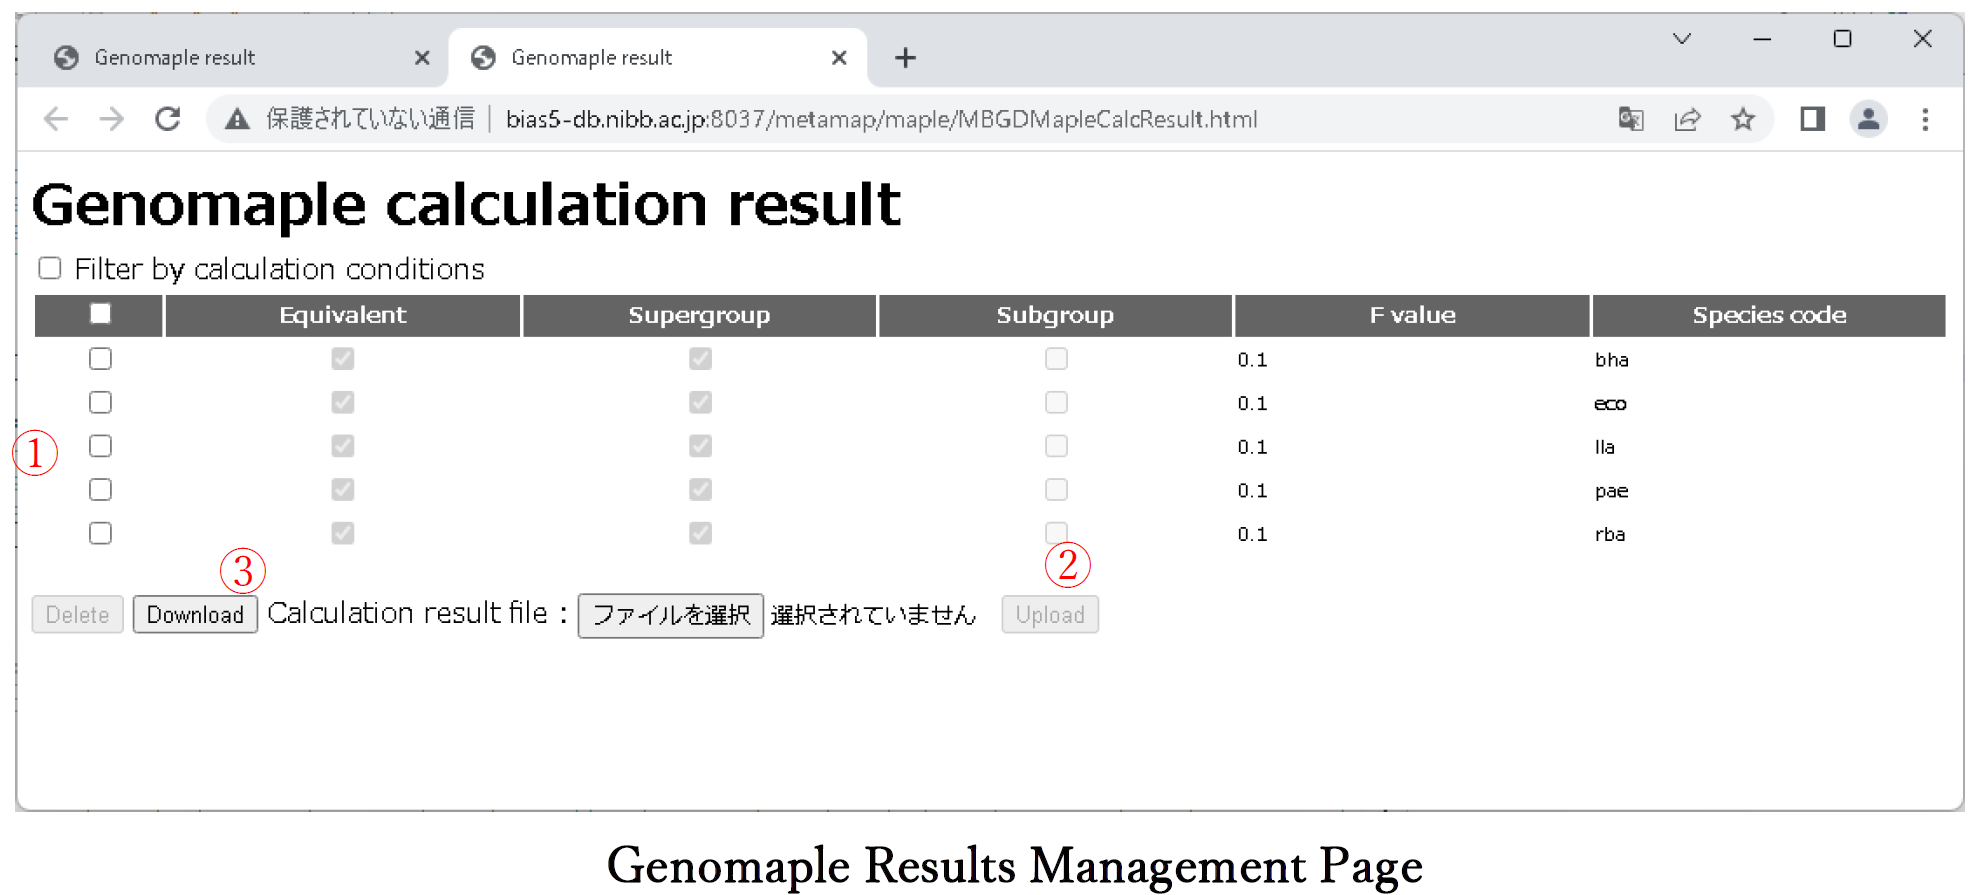1977x895 pixels.
Task: Reload the Genomaple result page
Action: click(168, 120)
